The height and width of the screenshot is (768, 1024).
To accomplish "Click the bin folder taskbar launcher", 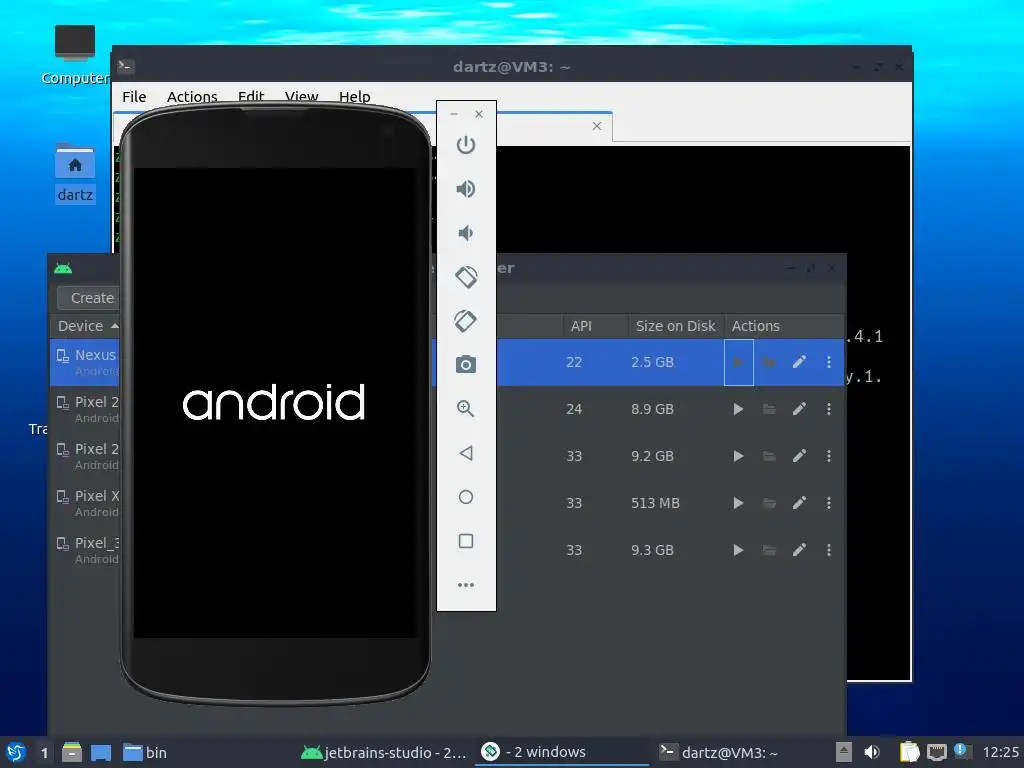I will pyautogui.click(x=145, y=752).
